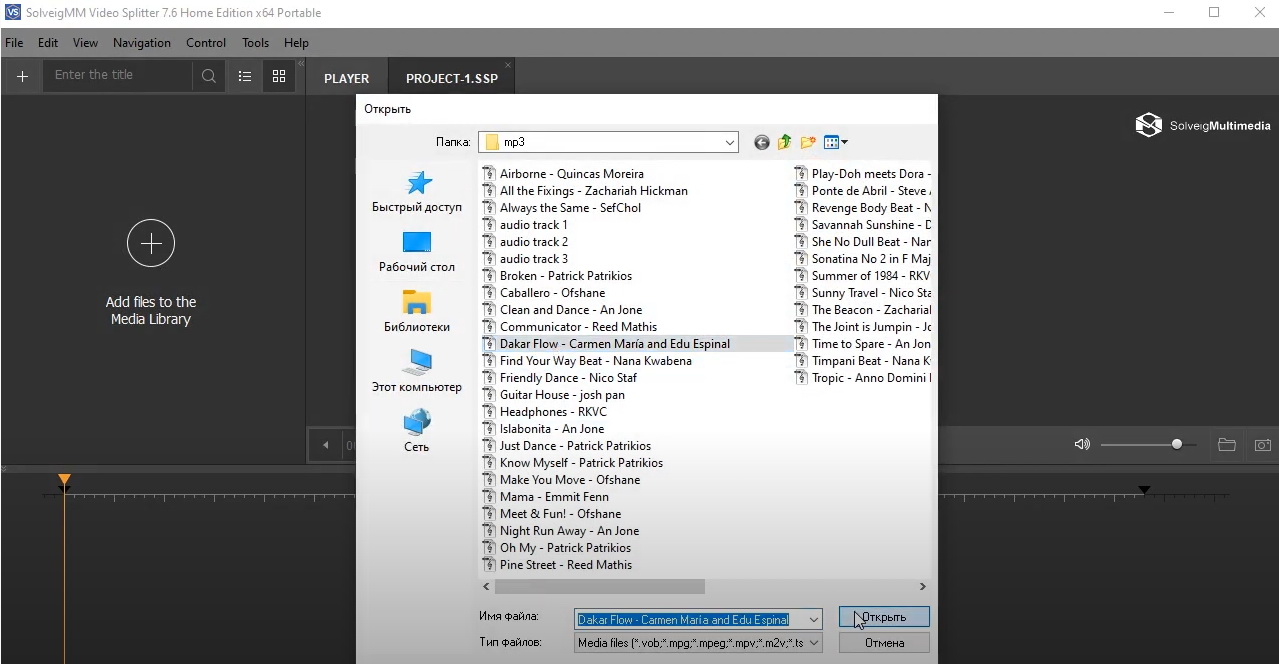Open the Navigation menu
1279x664 pixels.
tap(142, 43)
